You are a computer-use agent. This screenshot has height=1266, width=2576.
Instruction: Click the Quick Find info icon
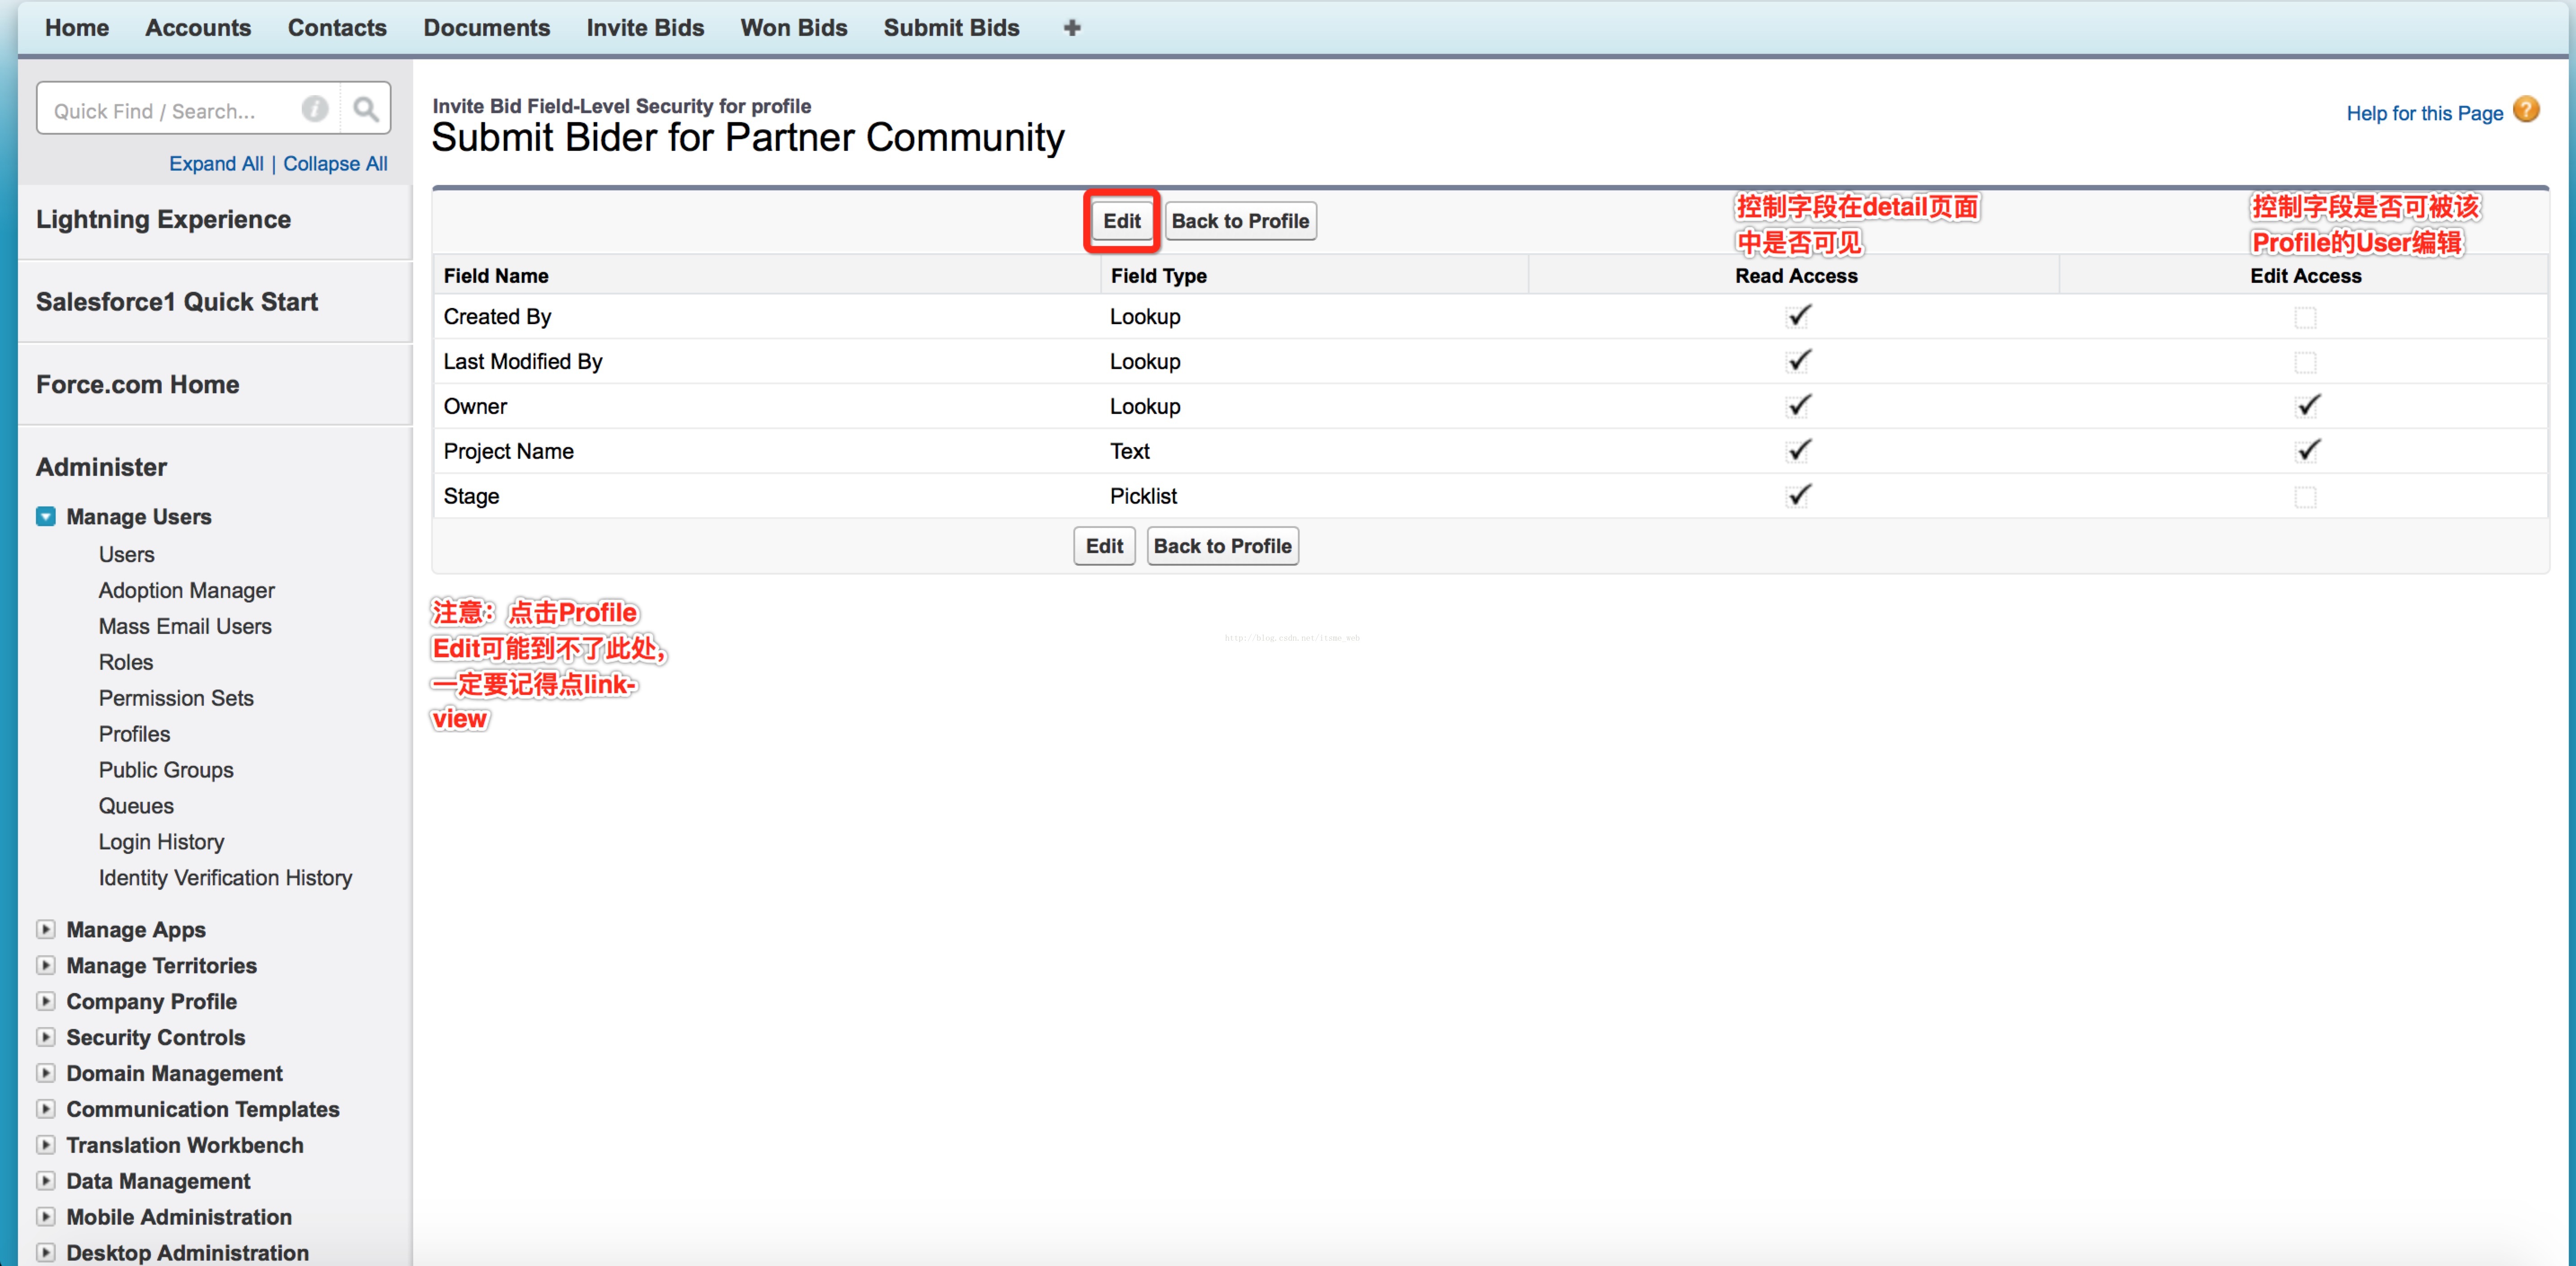point(315,109)
